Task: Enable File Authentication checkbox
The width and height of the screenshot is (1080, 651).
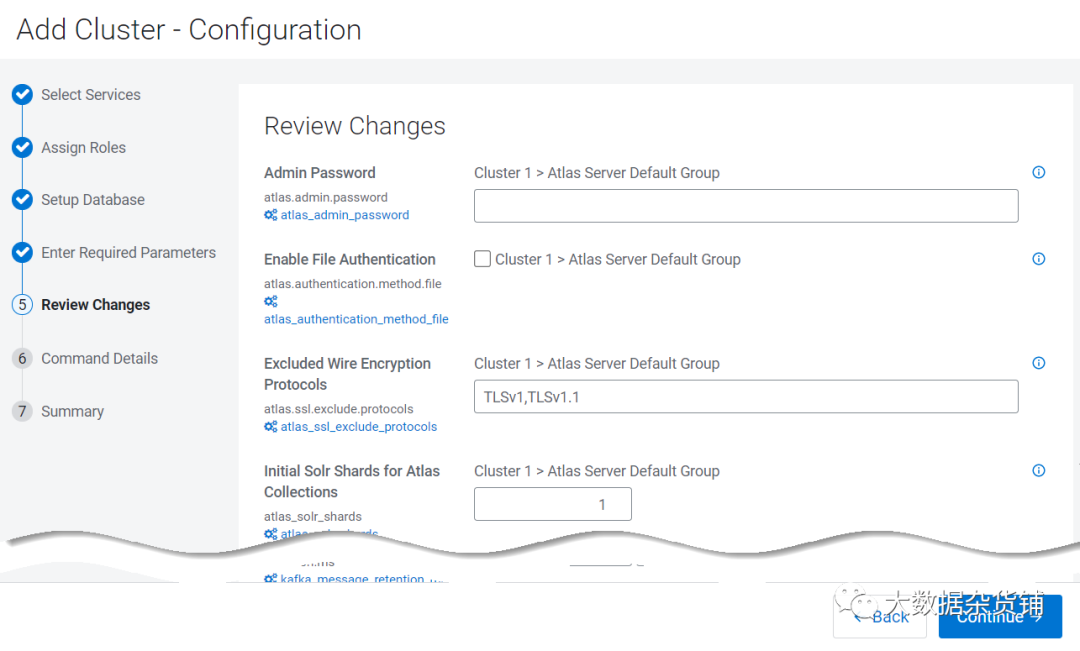Action: click(482, 259)
